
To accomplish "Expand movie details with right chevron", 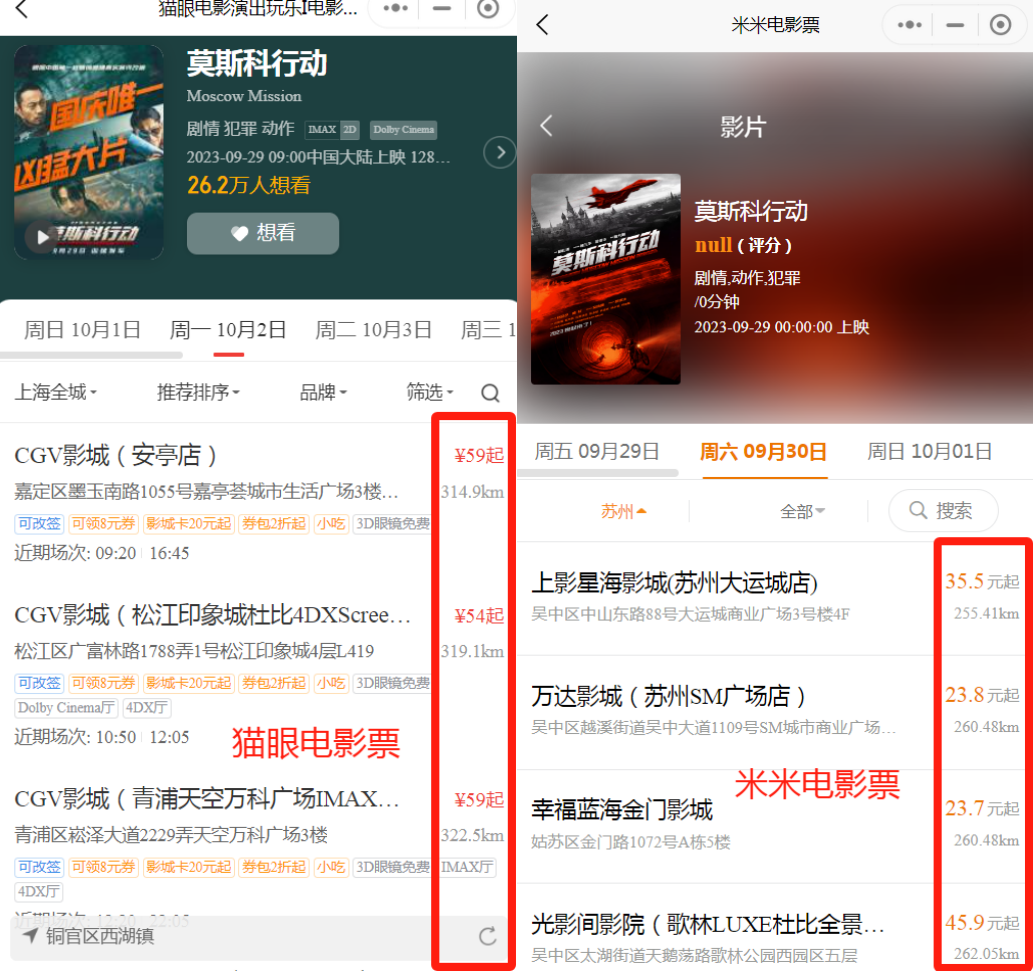I will coord(499,153).
